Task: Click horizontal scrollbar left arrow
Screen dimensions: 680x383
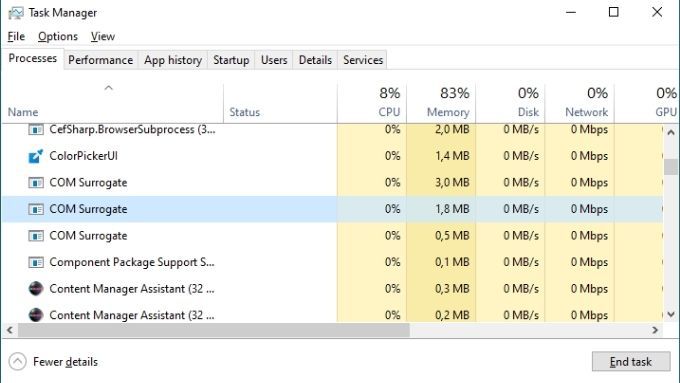Action: pos(10,331)
